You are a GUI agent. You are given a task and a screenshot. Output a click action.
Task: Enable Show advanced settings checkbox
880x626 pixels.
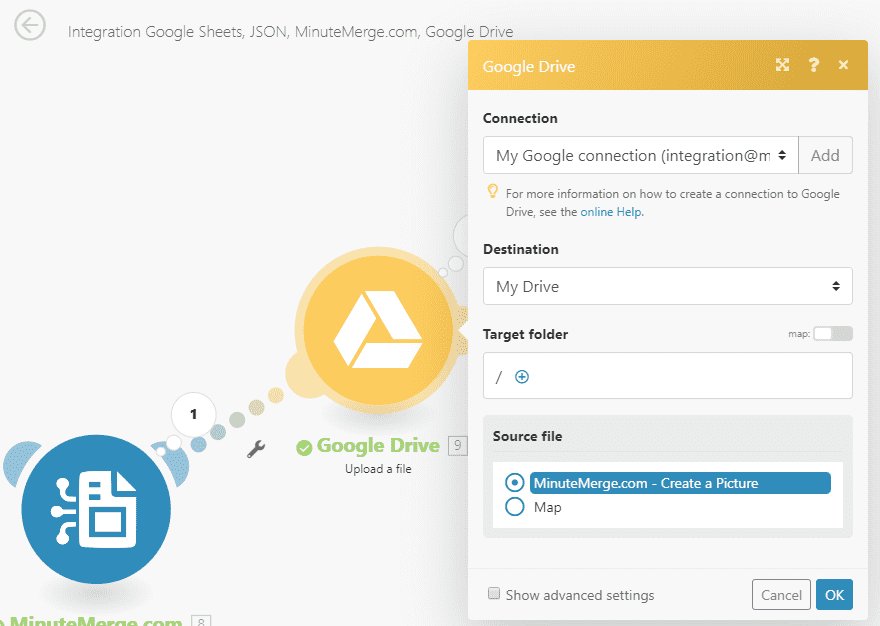pyautogui.click(x=493, y=594)
